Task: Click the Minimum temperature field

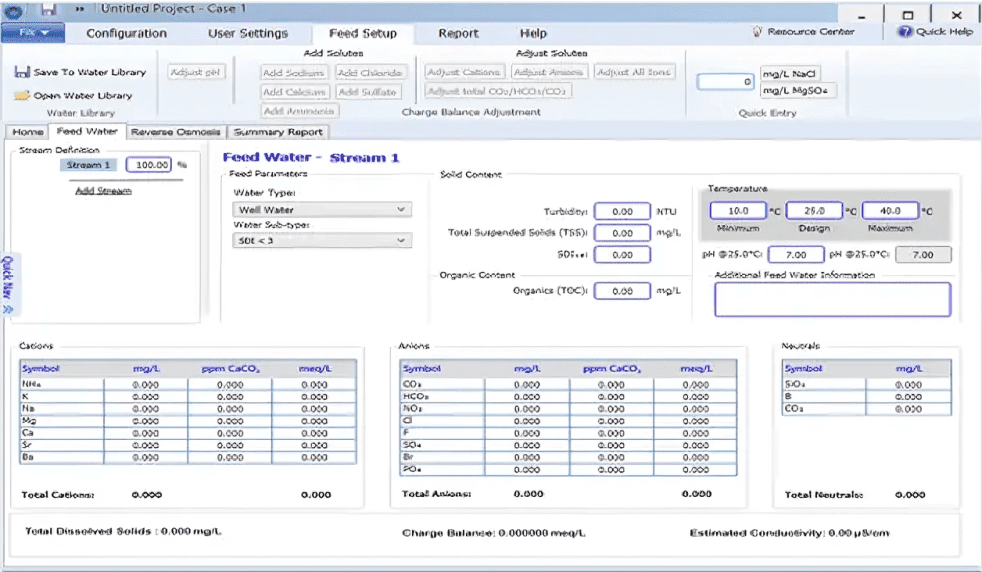Action: point(738,211)
